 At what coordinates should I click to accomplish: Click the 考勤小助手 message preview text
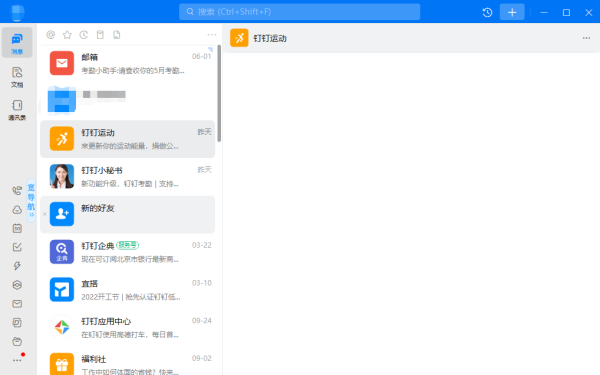[133, 70]
